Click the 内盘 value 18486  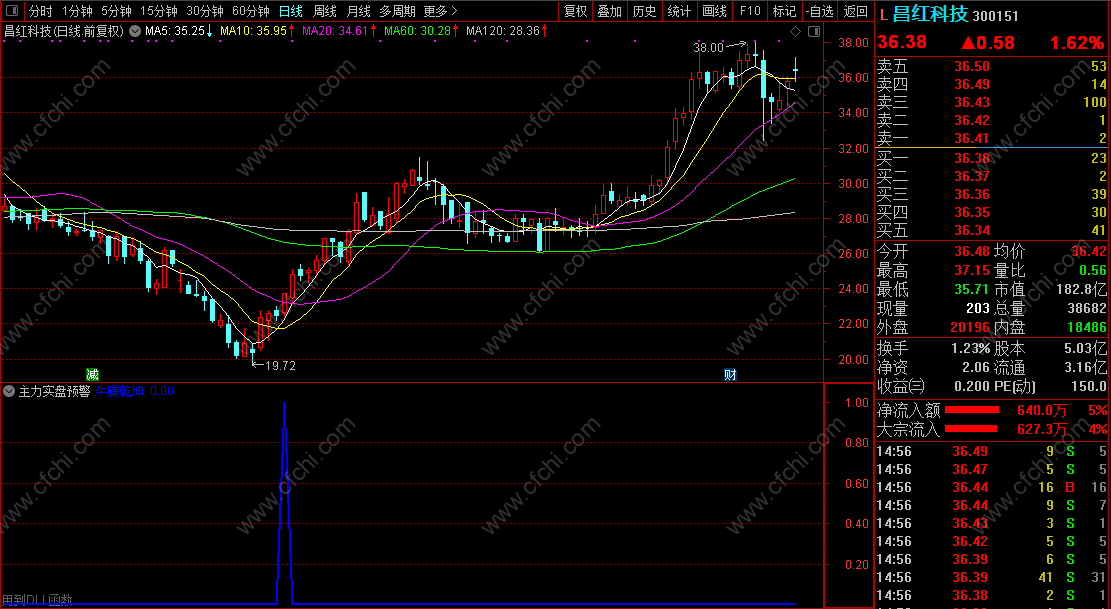click(x=1086, y=327)
